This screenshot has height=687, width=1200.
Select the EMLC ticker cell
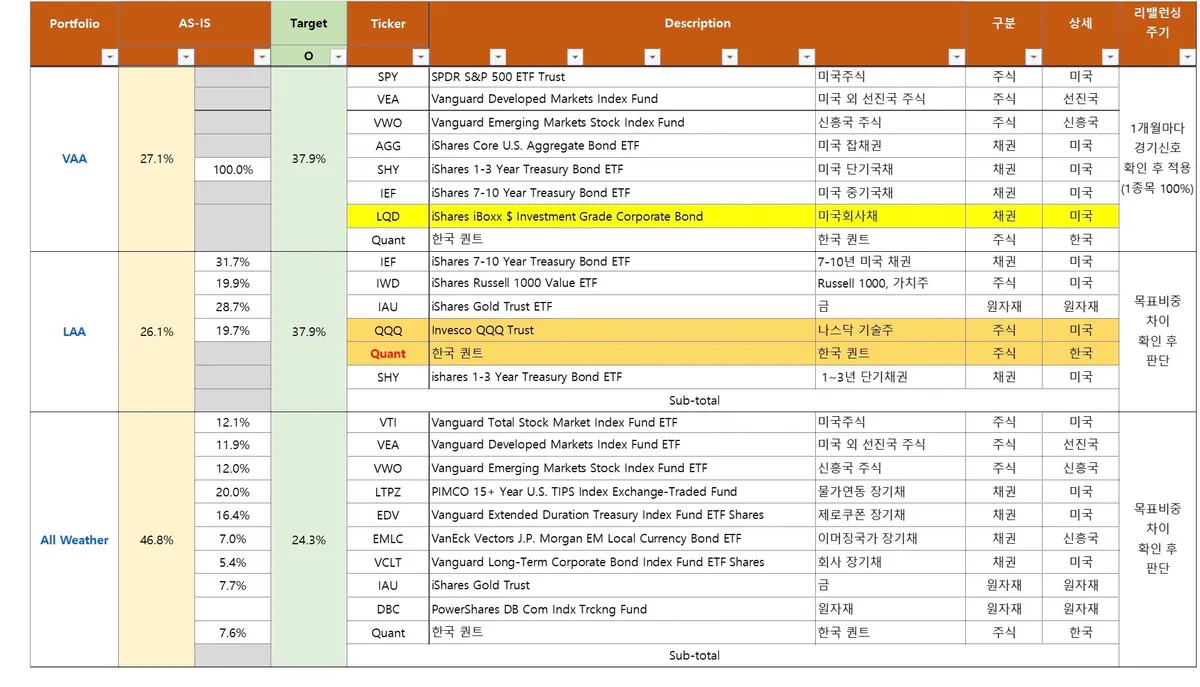tap(388, 538)
